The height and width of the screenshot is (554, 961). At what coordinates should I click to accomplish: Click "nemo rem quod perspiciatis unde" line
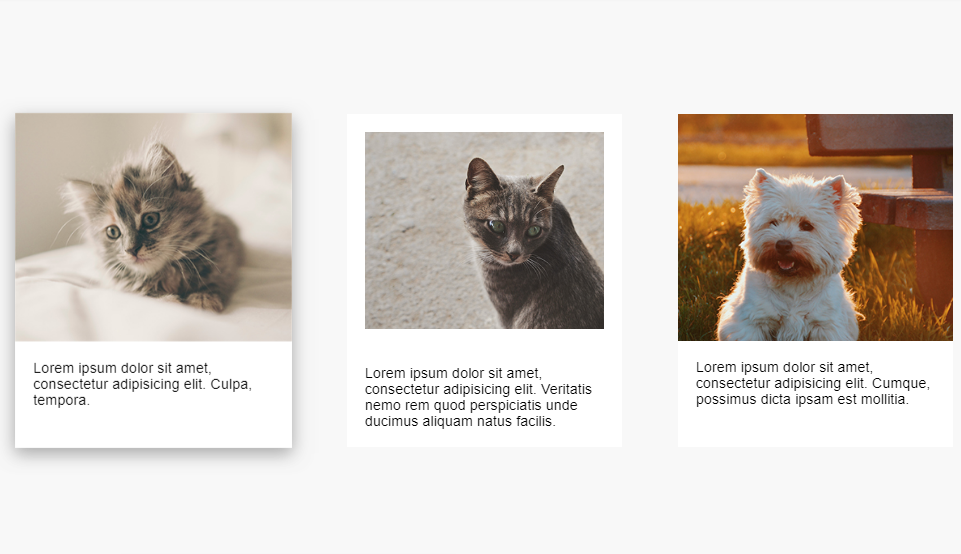(x=471, y=405)
